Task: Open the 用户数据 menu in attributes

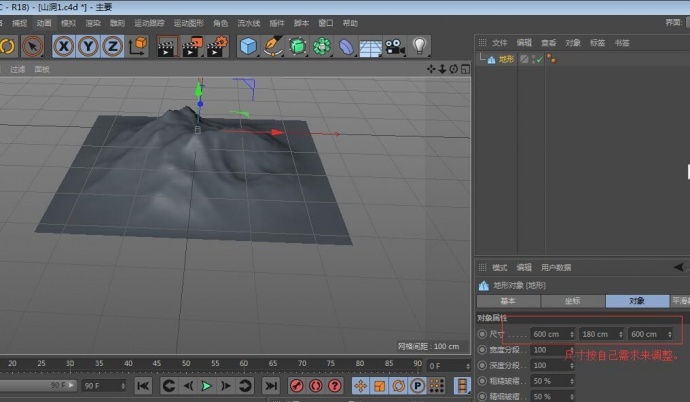Action: 556,268
